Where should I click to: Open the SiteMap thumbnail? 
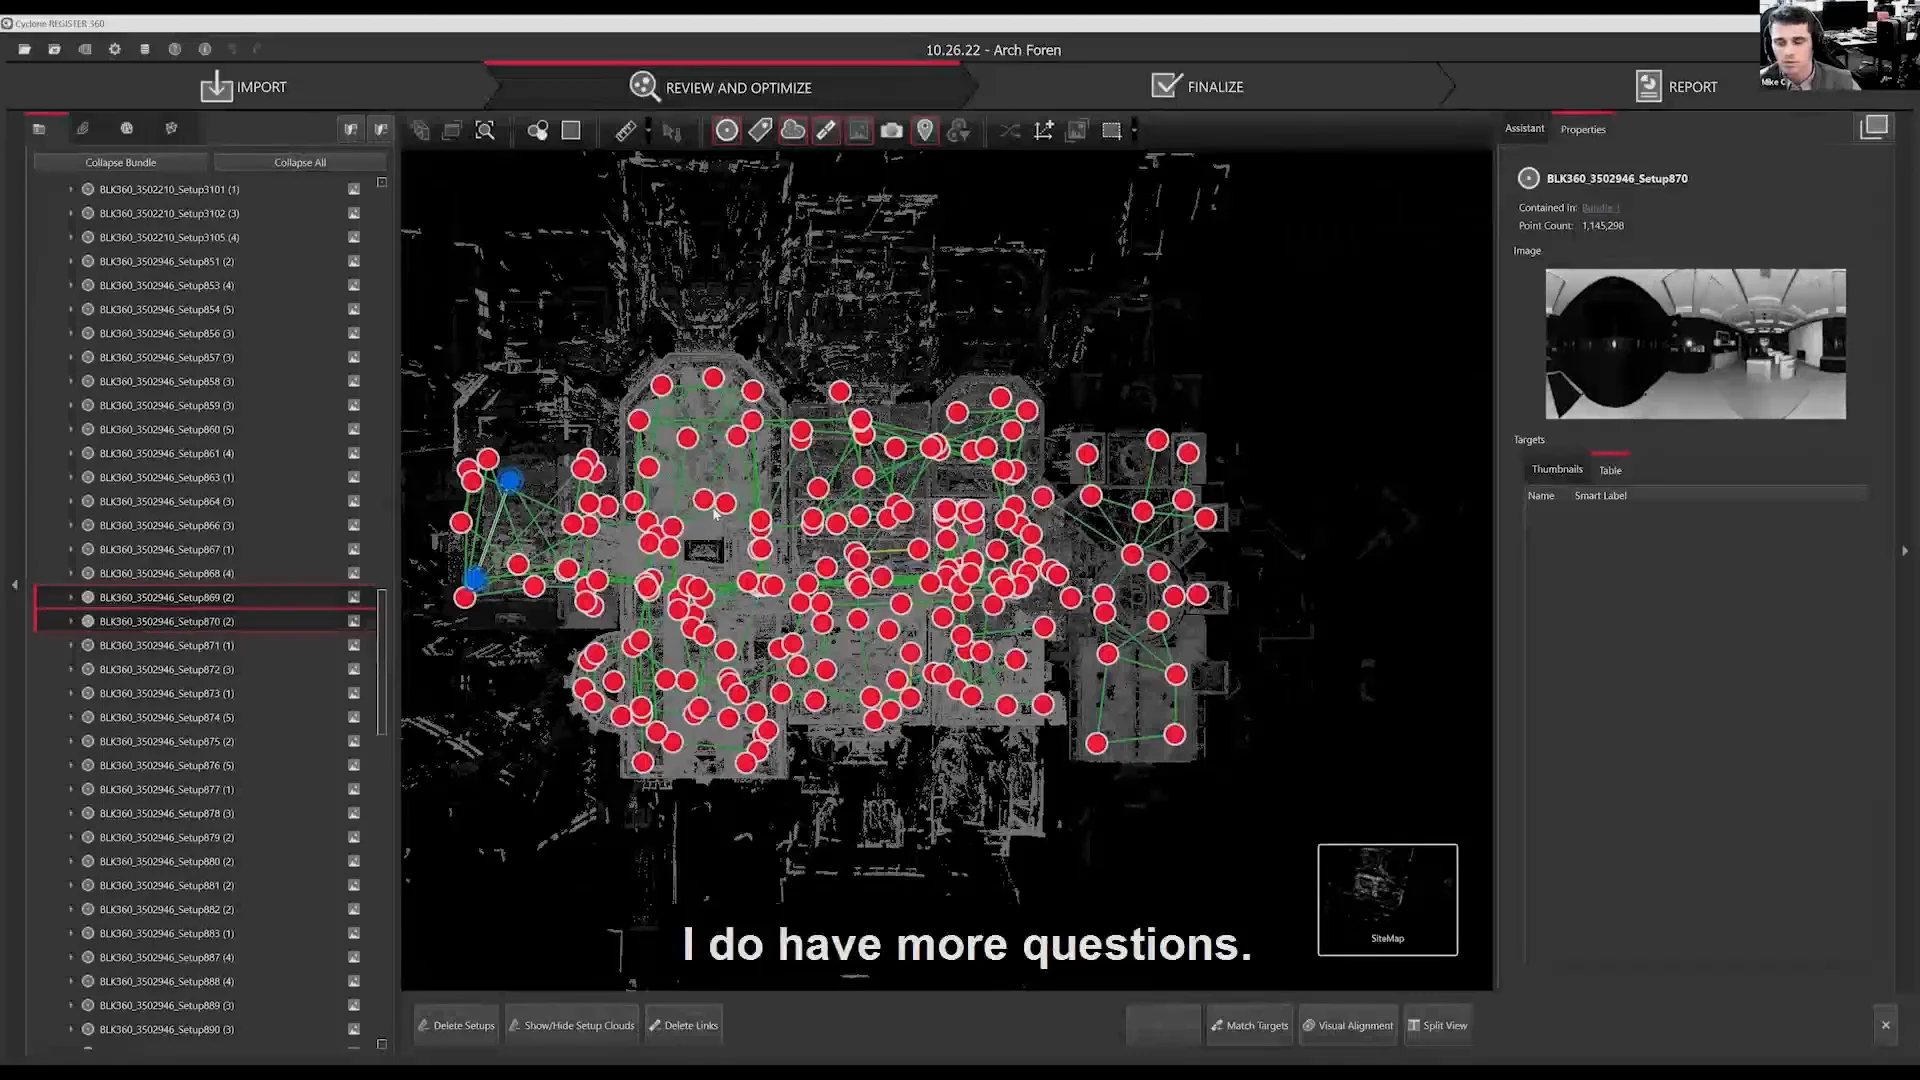click(1388, 899)
